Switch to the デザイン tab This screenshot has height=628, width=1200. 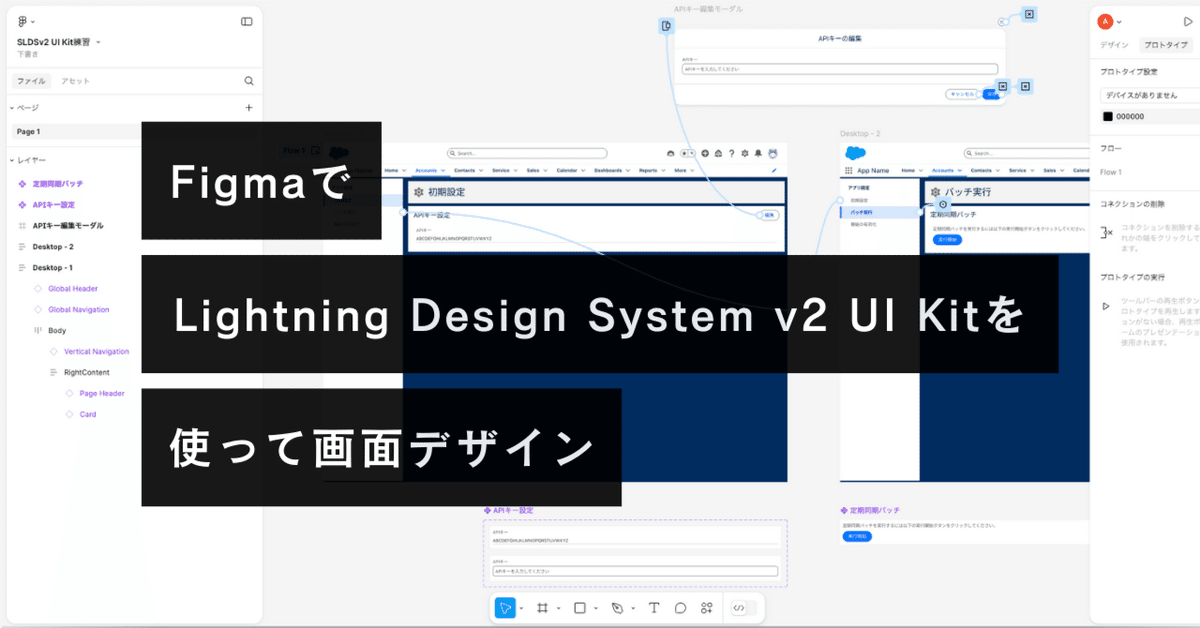(x=1117, y=44)
